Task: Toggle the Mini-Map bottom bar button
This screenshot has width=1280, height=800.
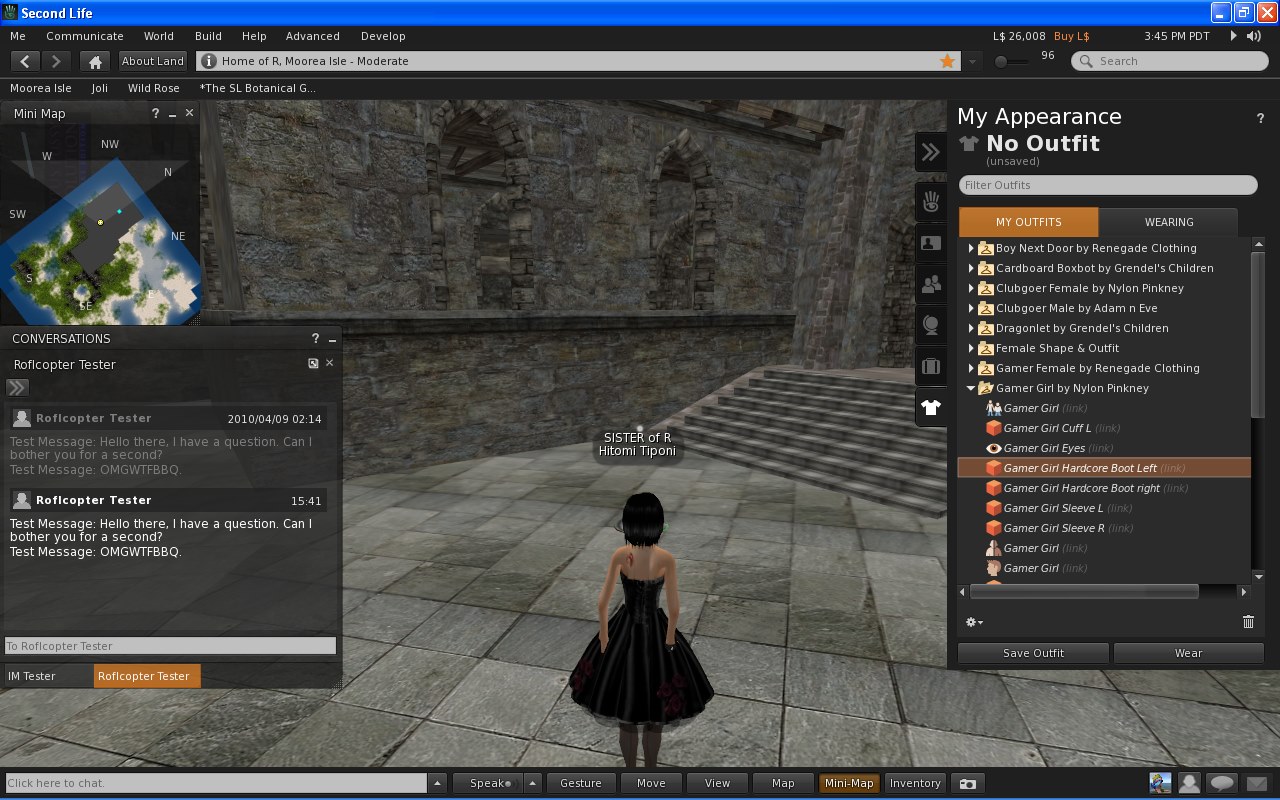Action: 849,783
